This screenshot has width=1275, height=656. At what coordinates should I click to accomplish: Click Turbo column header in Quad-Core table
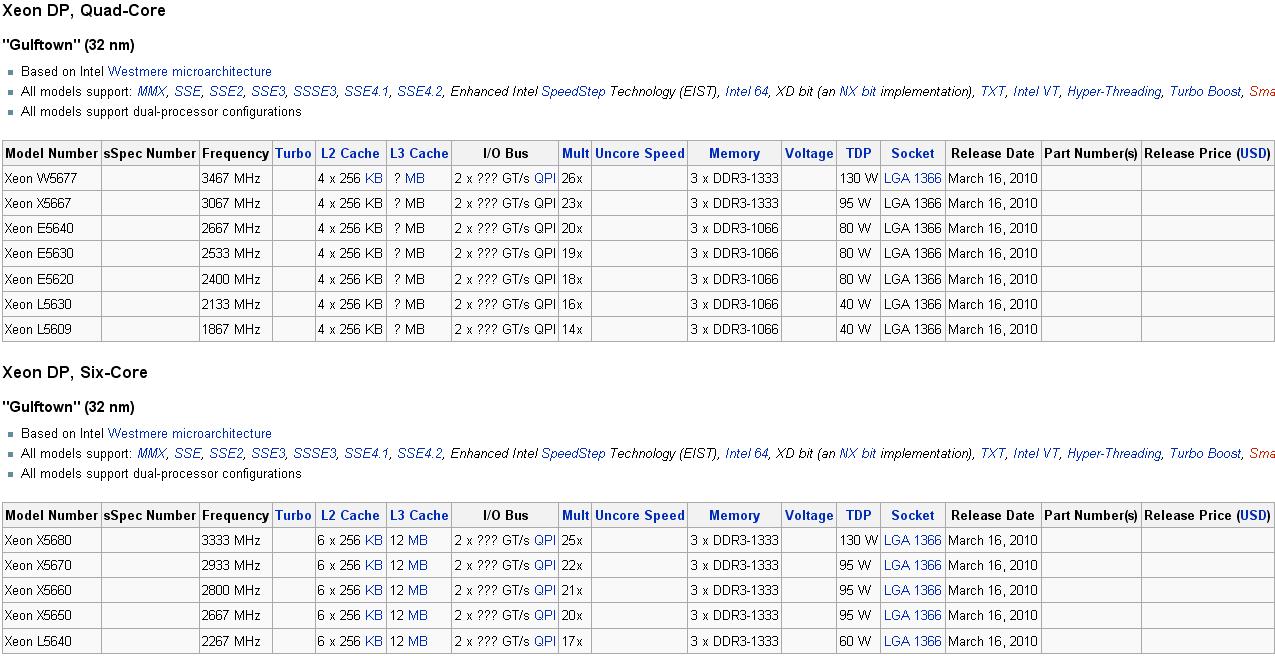coord(293,154)
